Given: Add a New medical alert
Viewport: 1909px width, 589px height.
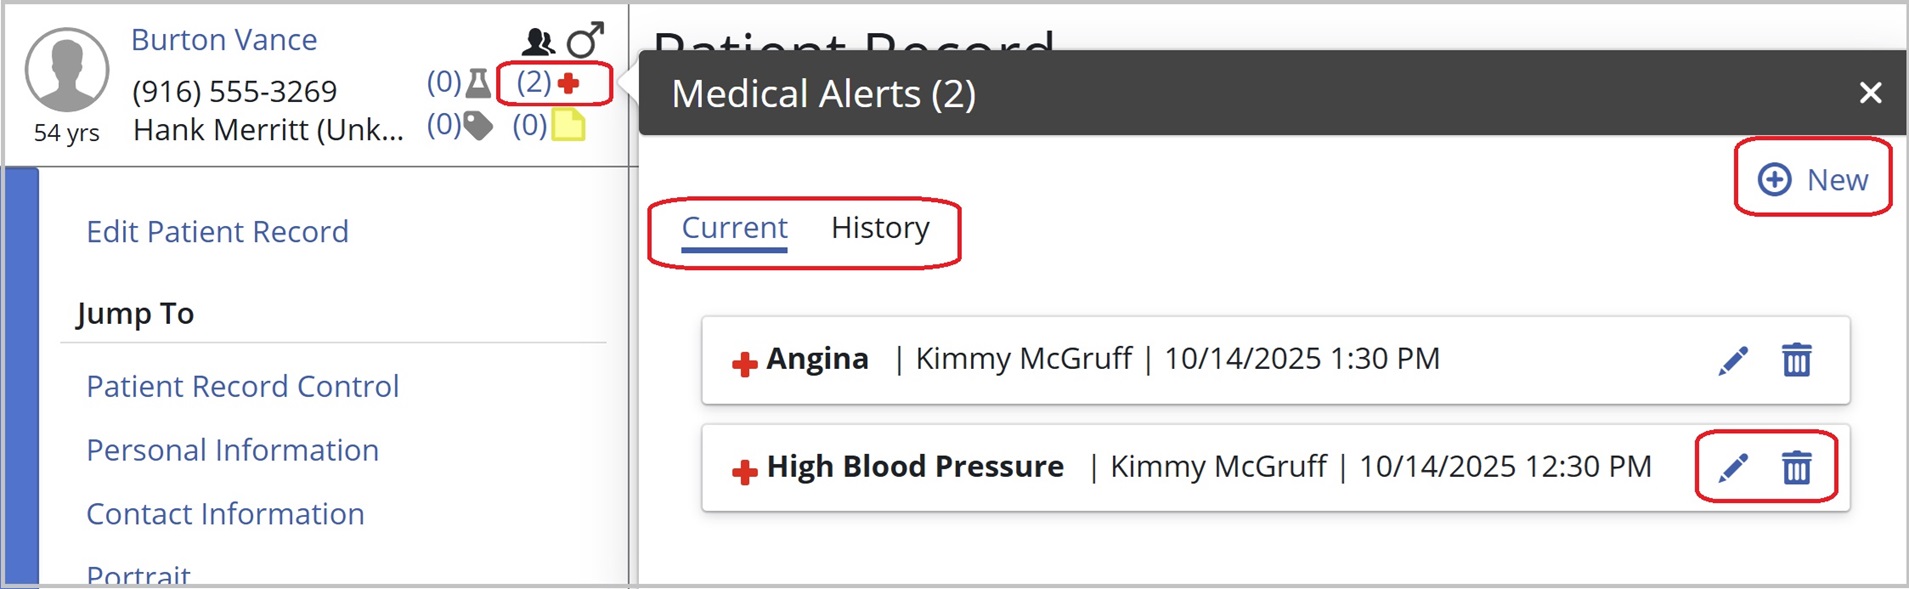Looking at the screenshot, I should (x=1813, y=180).
